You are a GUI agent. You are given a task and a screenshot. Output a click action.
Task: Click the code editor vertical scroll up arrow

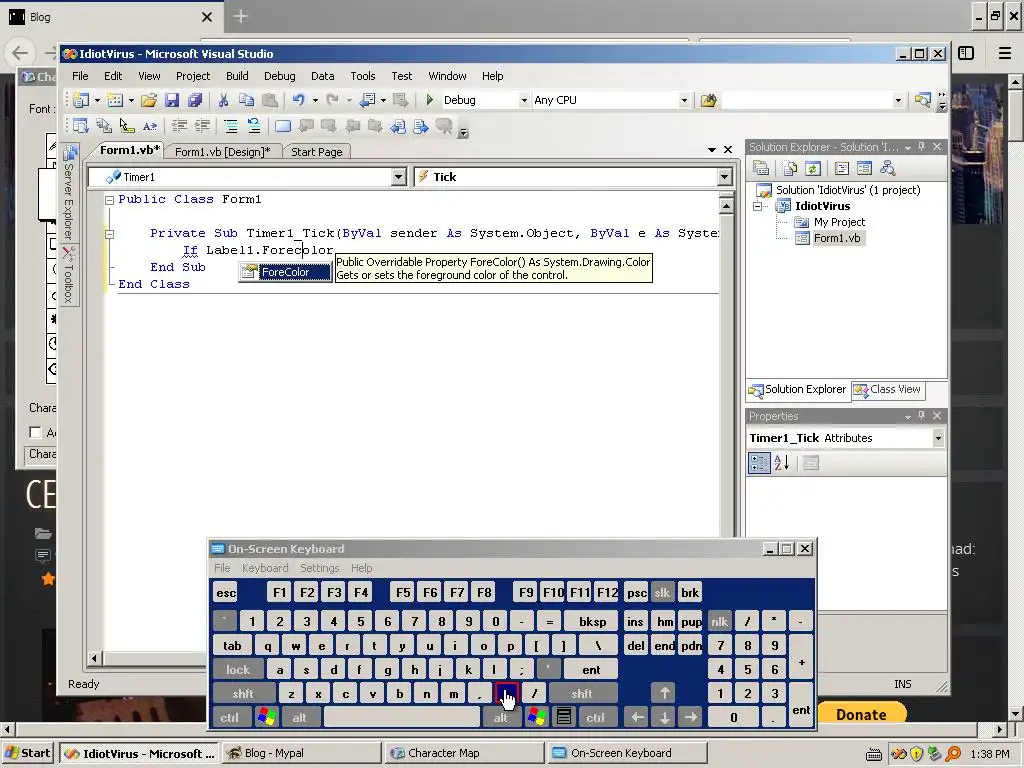coord(726,206)
